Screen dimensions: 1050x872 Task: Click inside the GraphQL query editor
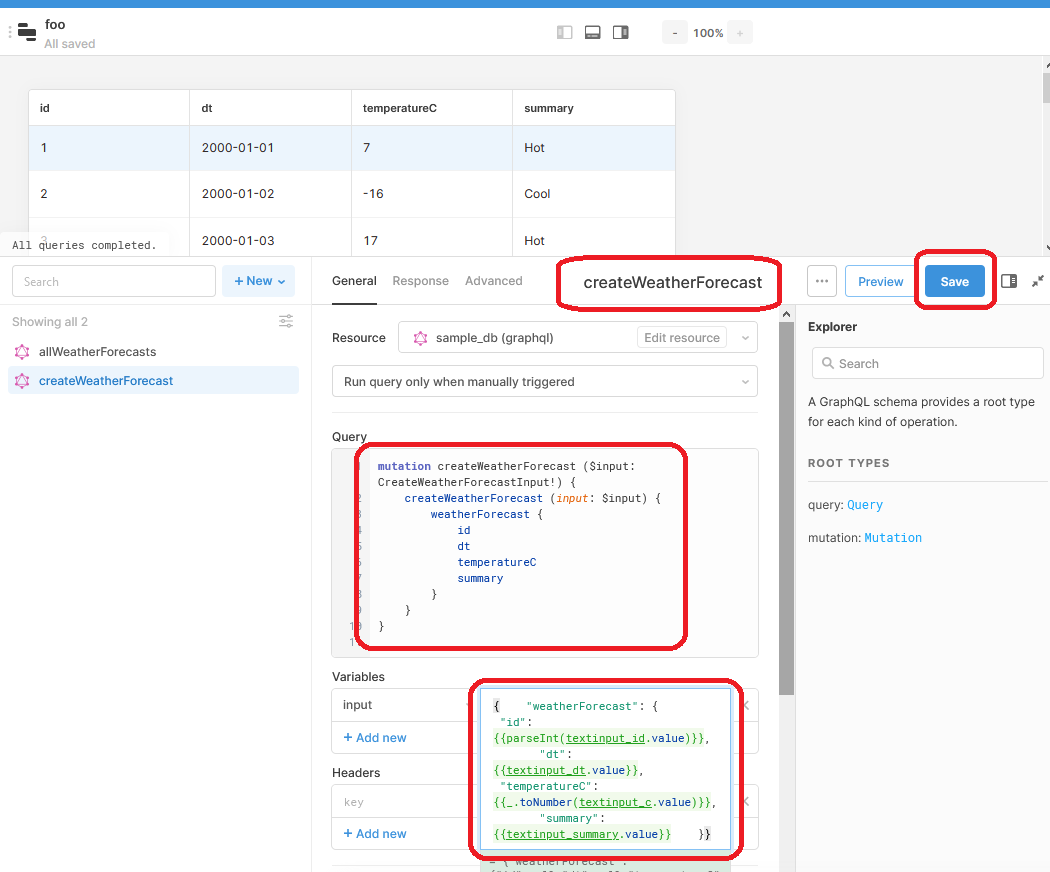544,553
